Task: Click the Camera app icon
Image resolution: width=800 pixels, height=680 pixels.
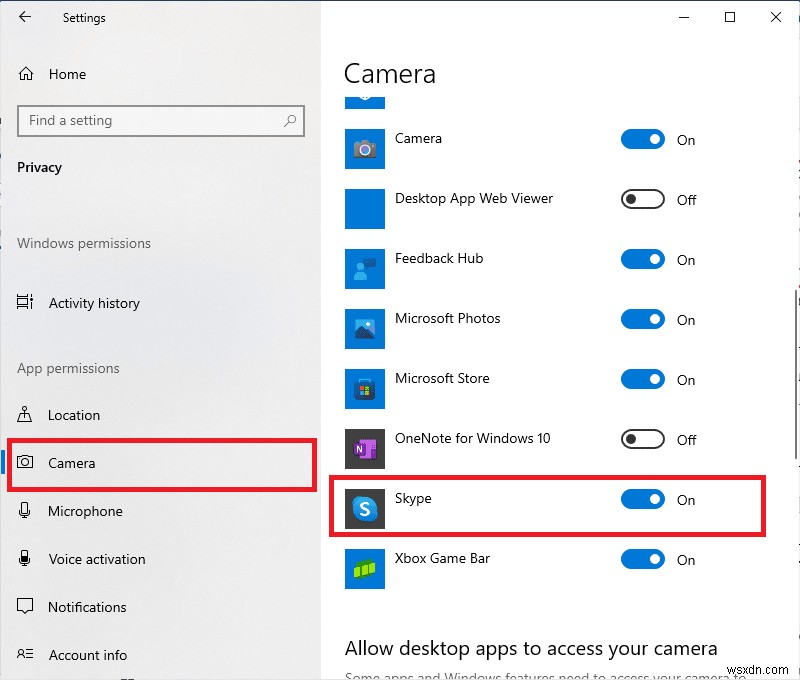Action: pyautogui.click(x=365, y=149)
